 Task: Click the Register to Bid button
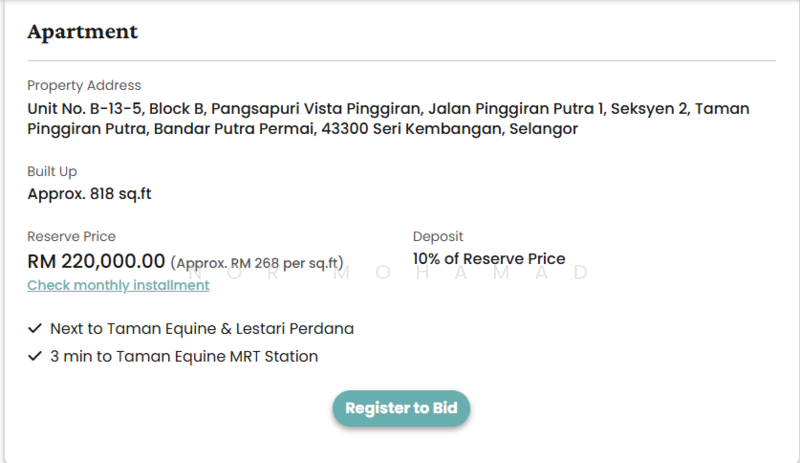[x=401, y=408]
